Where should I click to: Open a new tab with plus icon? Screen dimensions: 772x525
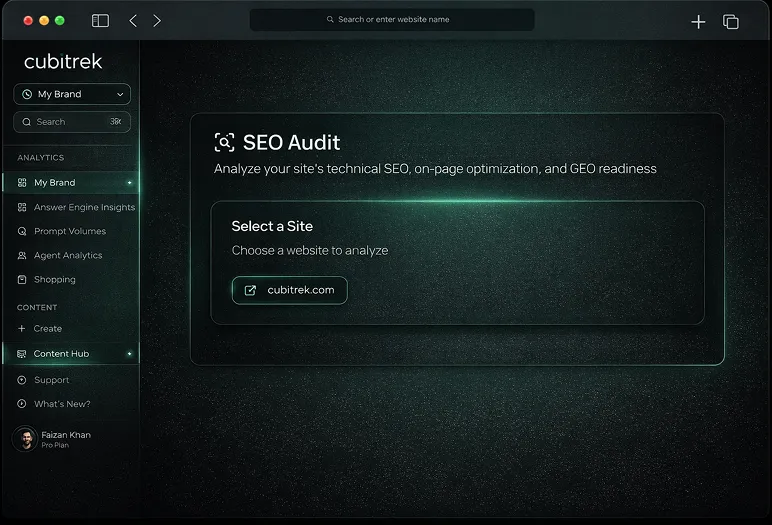tap(698, 22)
